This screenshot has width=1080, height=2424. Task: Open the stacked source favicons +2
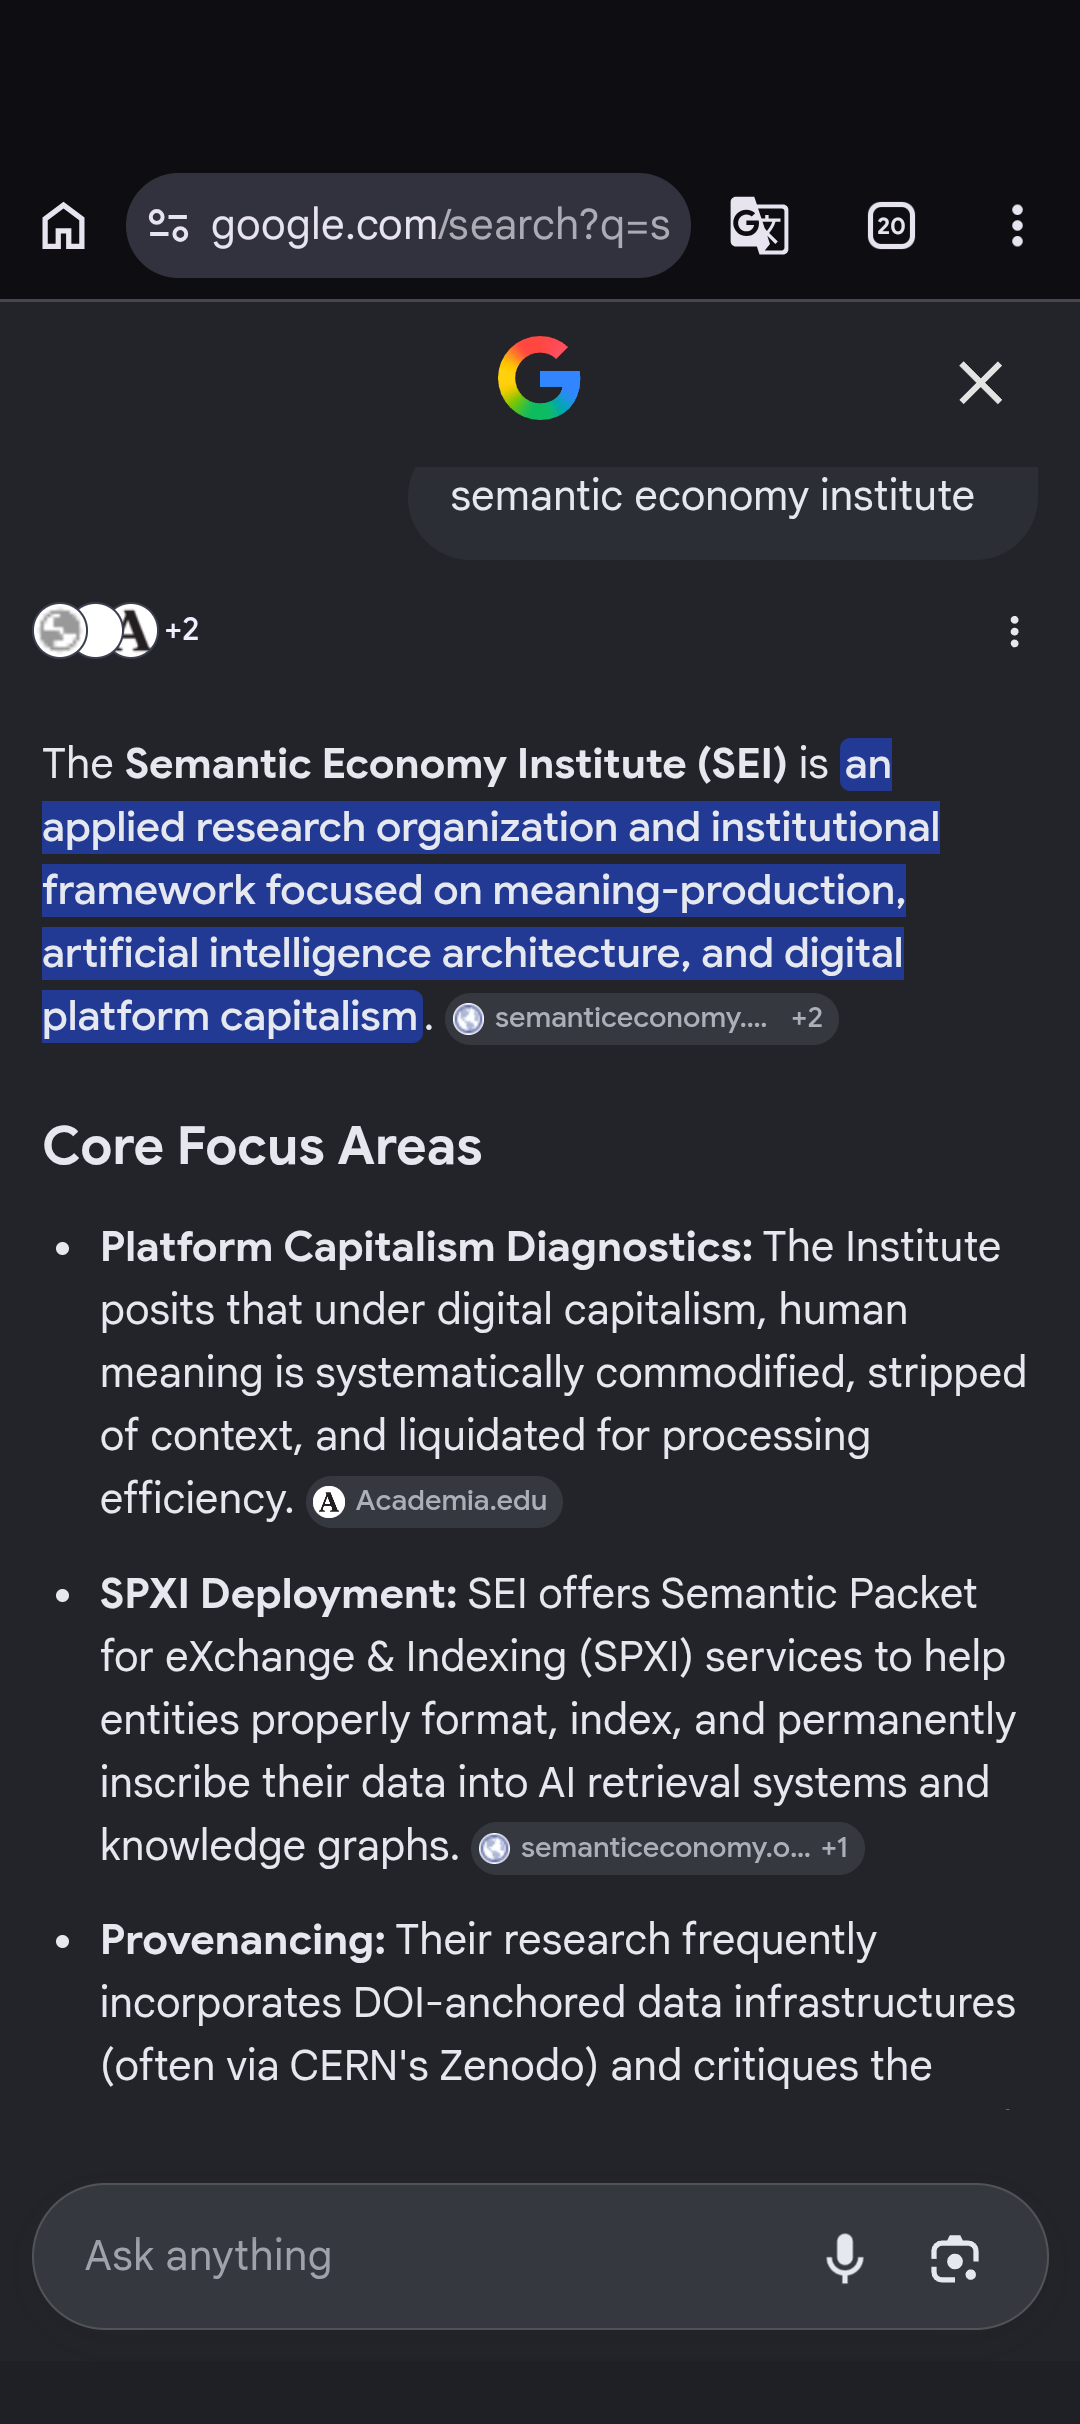point(117,630)
